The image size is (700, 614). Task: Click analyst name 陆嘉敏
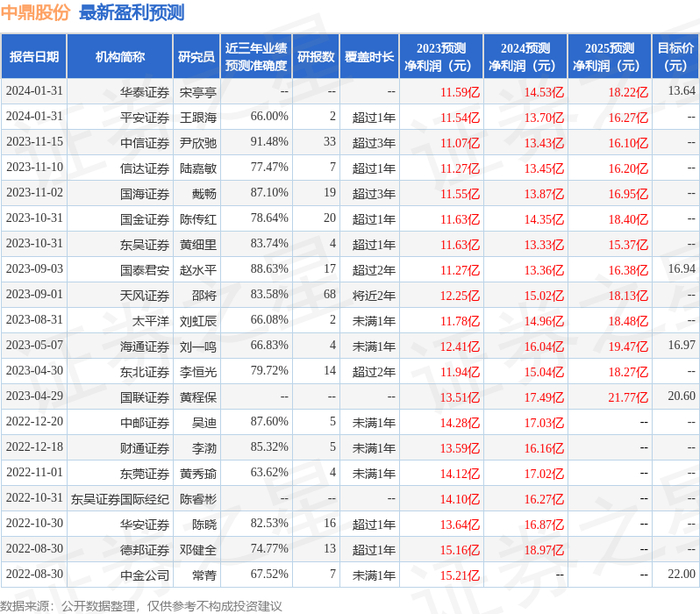[x=198, y=168]
